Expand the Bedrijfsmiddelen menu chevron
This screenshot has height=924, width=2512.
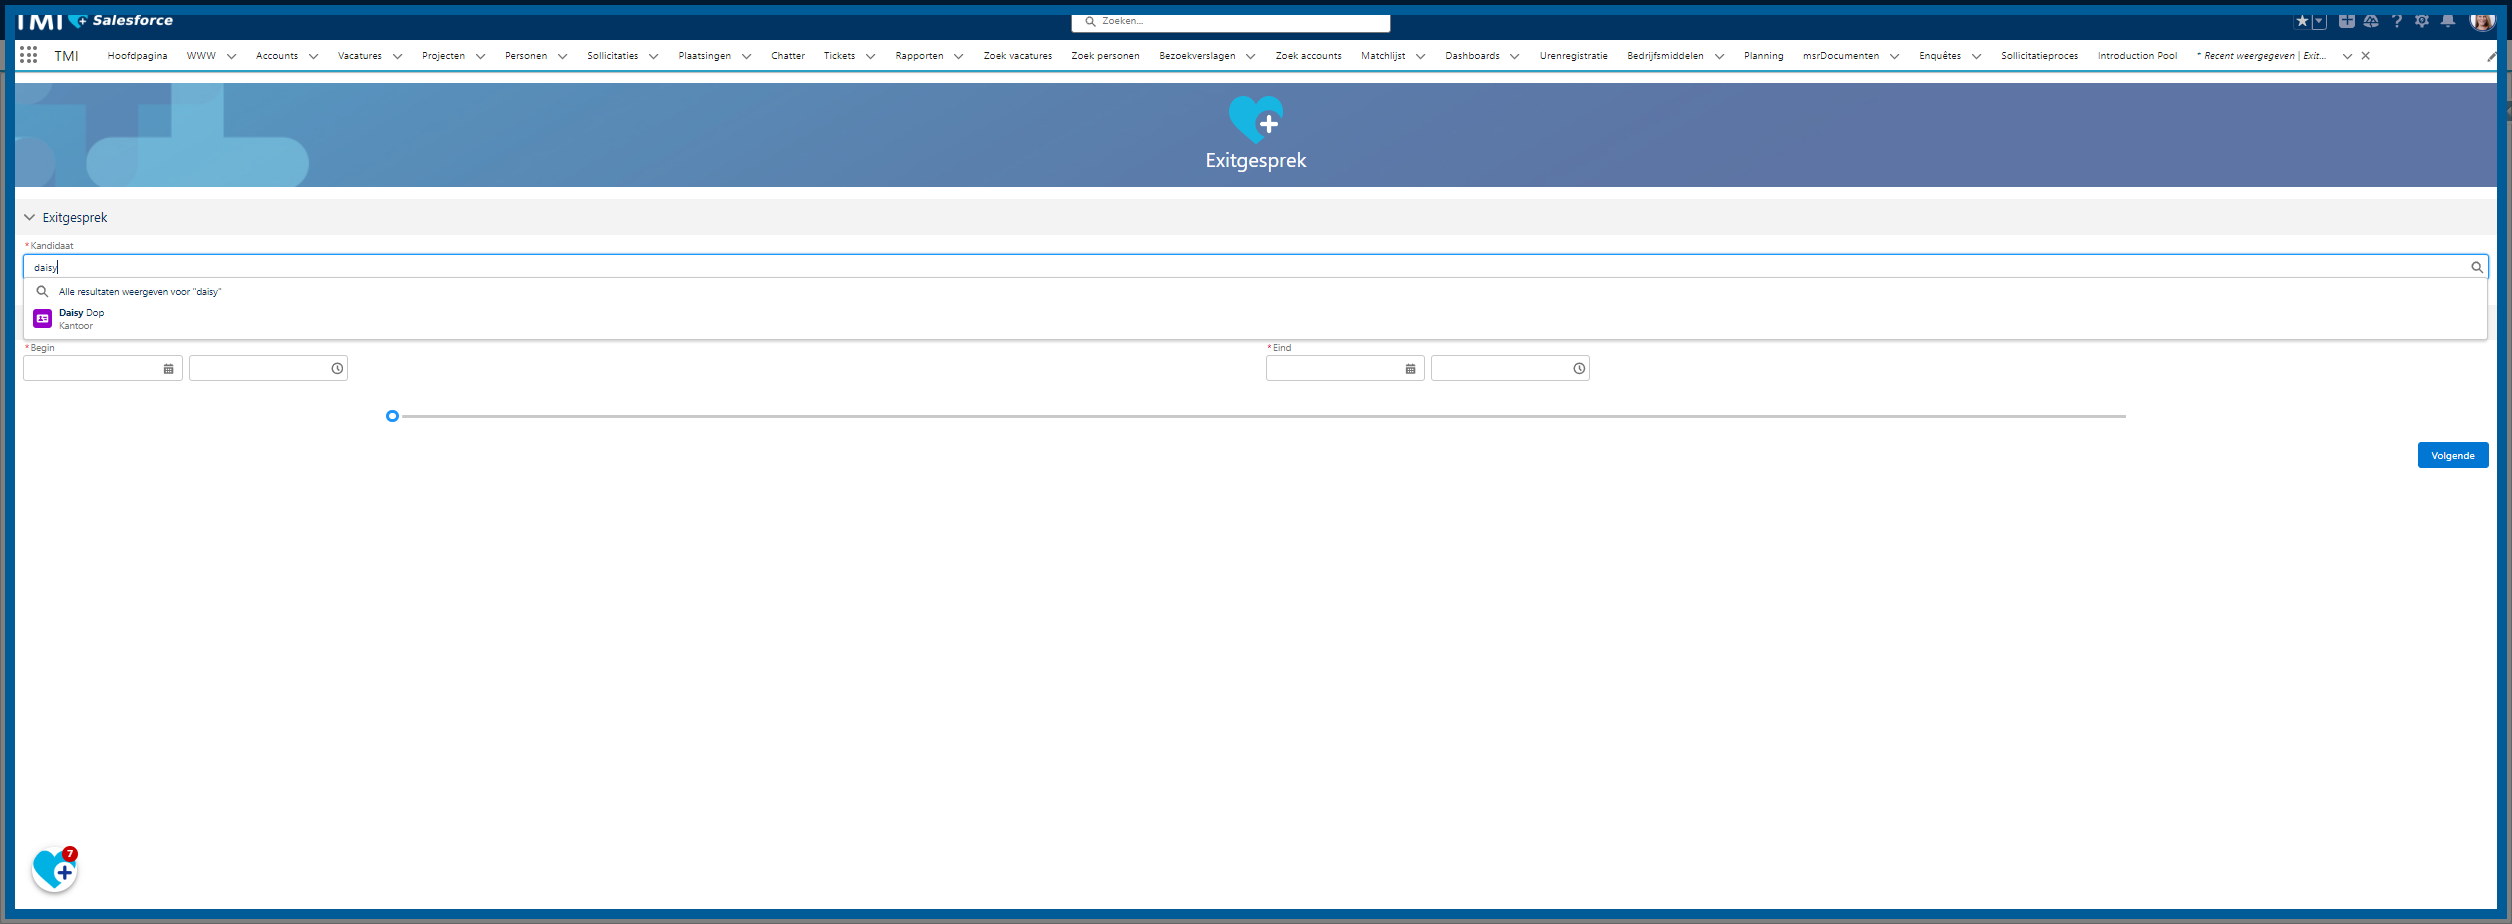click(1719, 56)
